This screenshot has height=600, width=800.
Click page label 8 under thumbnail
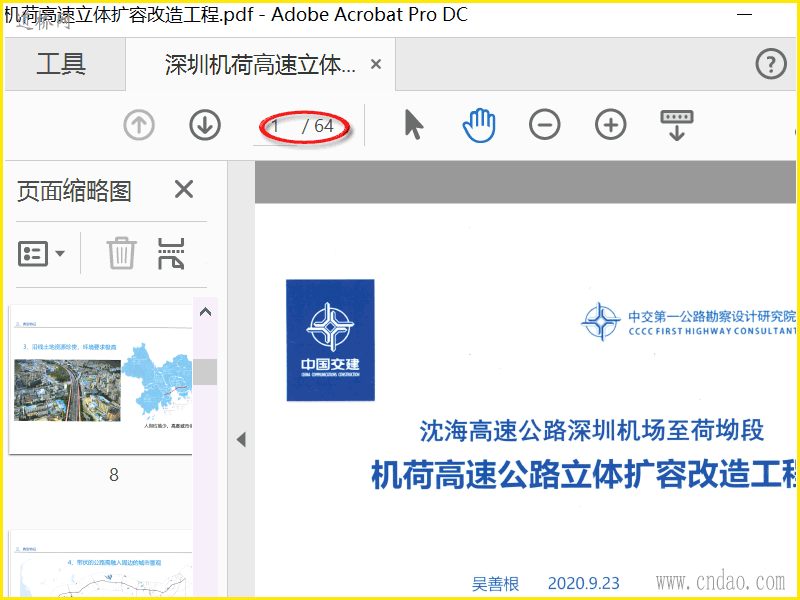pos(114,475)
